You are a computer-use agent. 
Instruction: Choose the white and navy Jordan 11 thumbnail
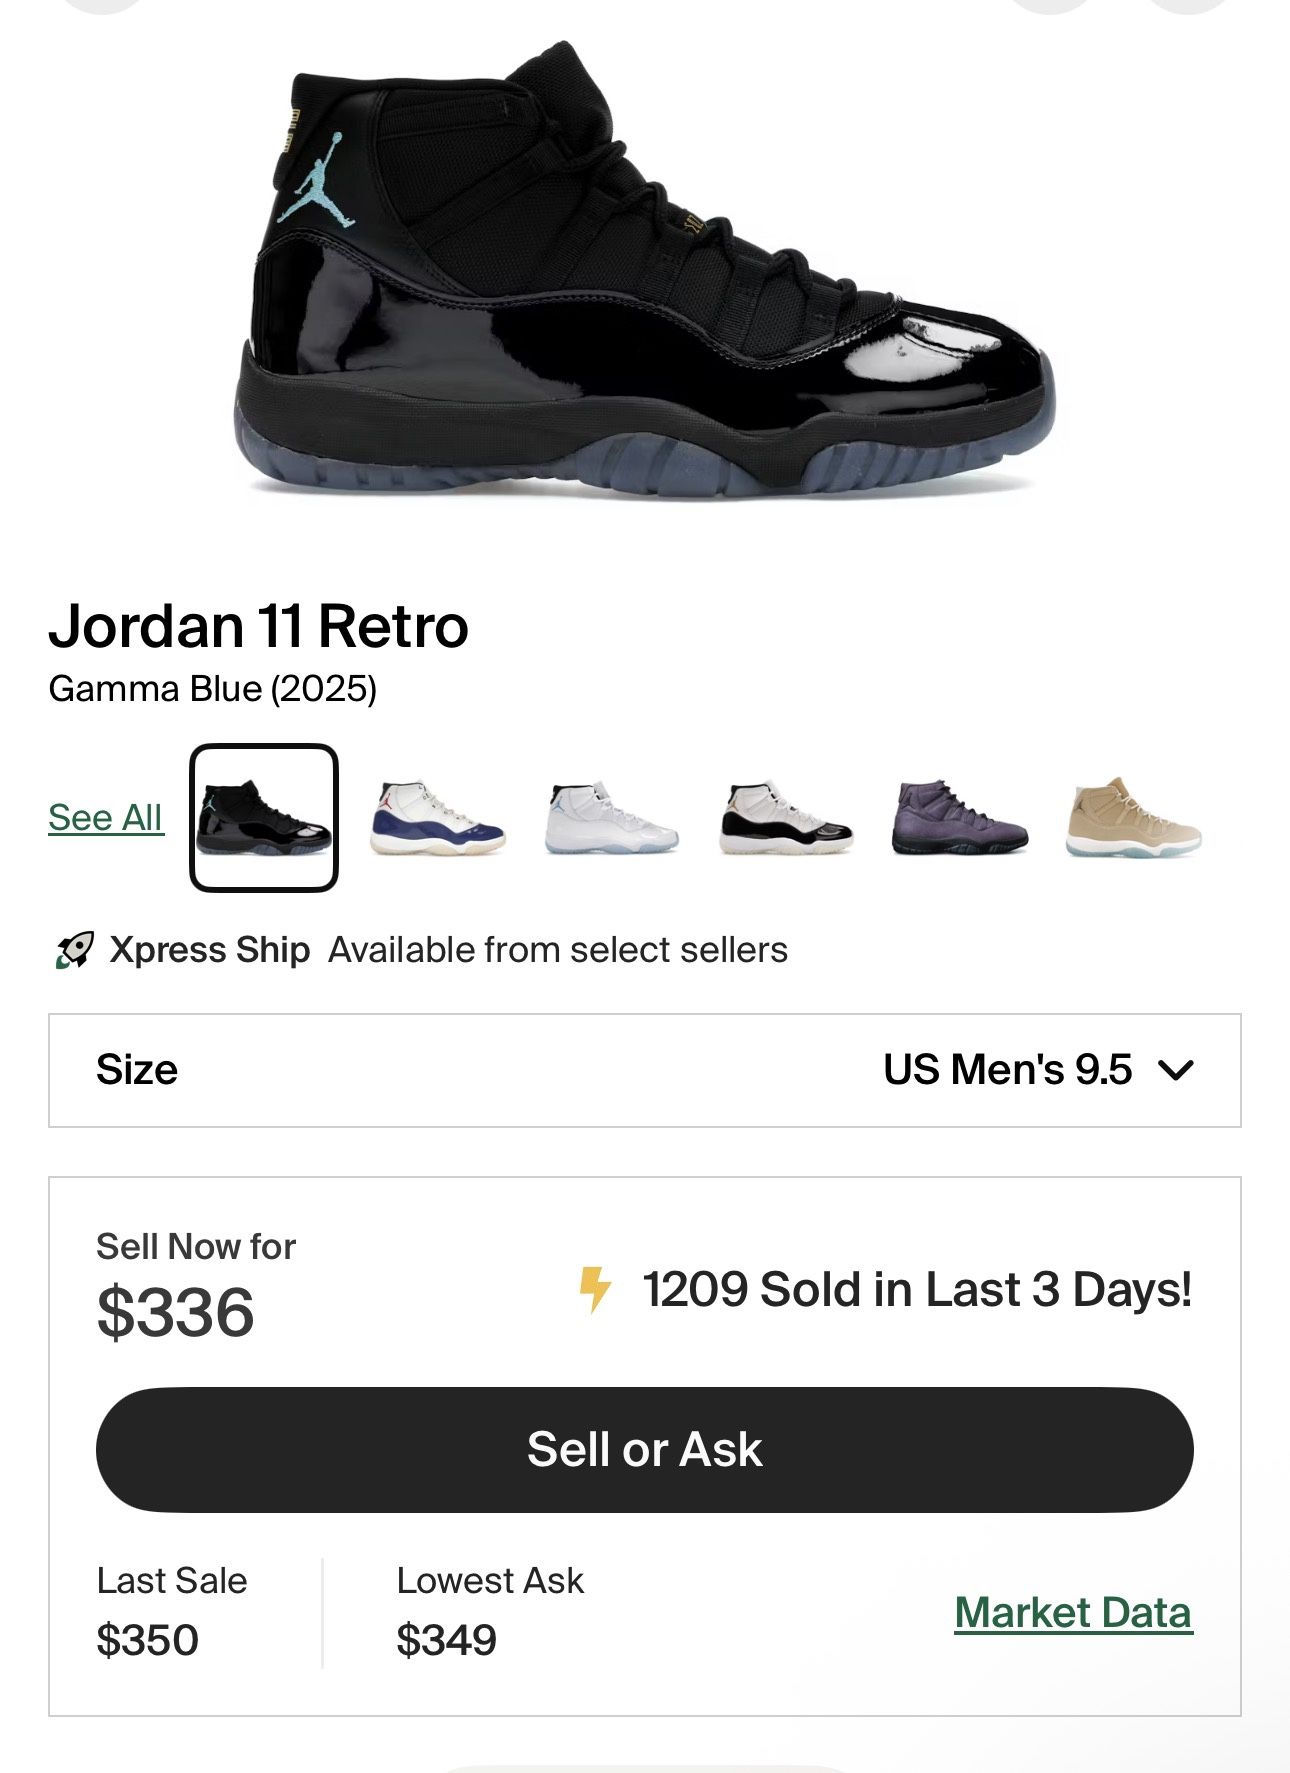[x=437, y=818]
